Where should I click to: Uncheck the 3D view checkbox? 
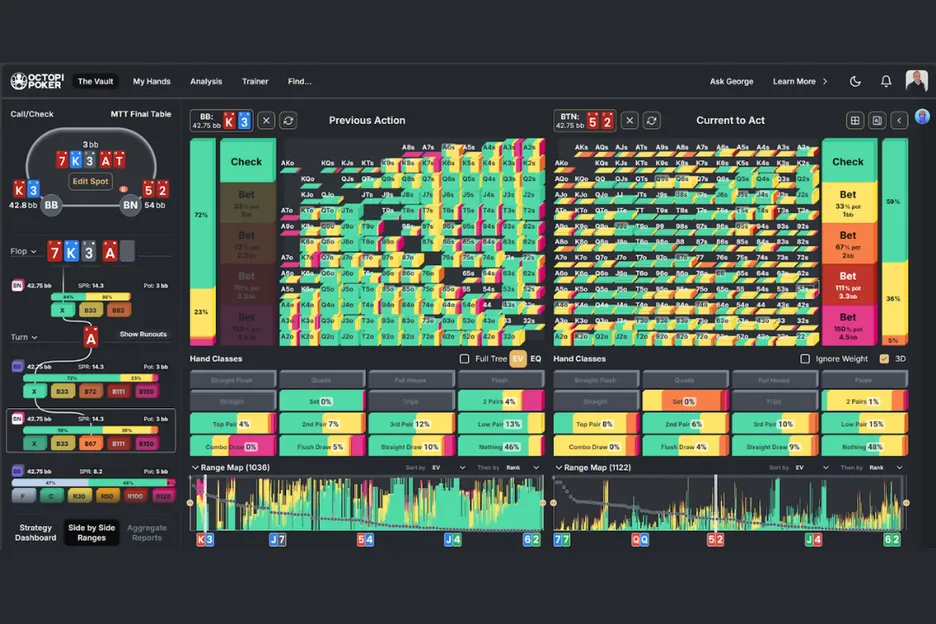click(884, 359)
